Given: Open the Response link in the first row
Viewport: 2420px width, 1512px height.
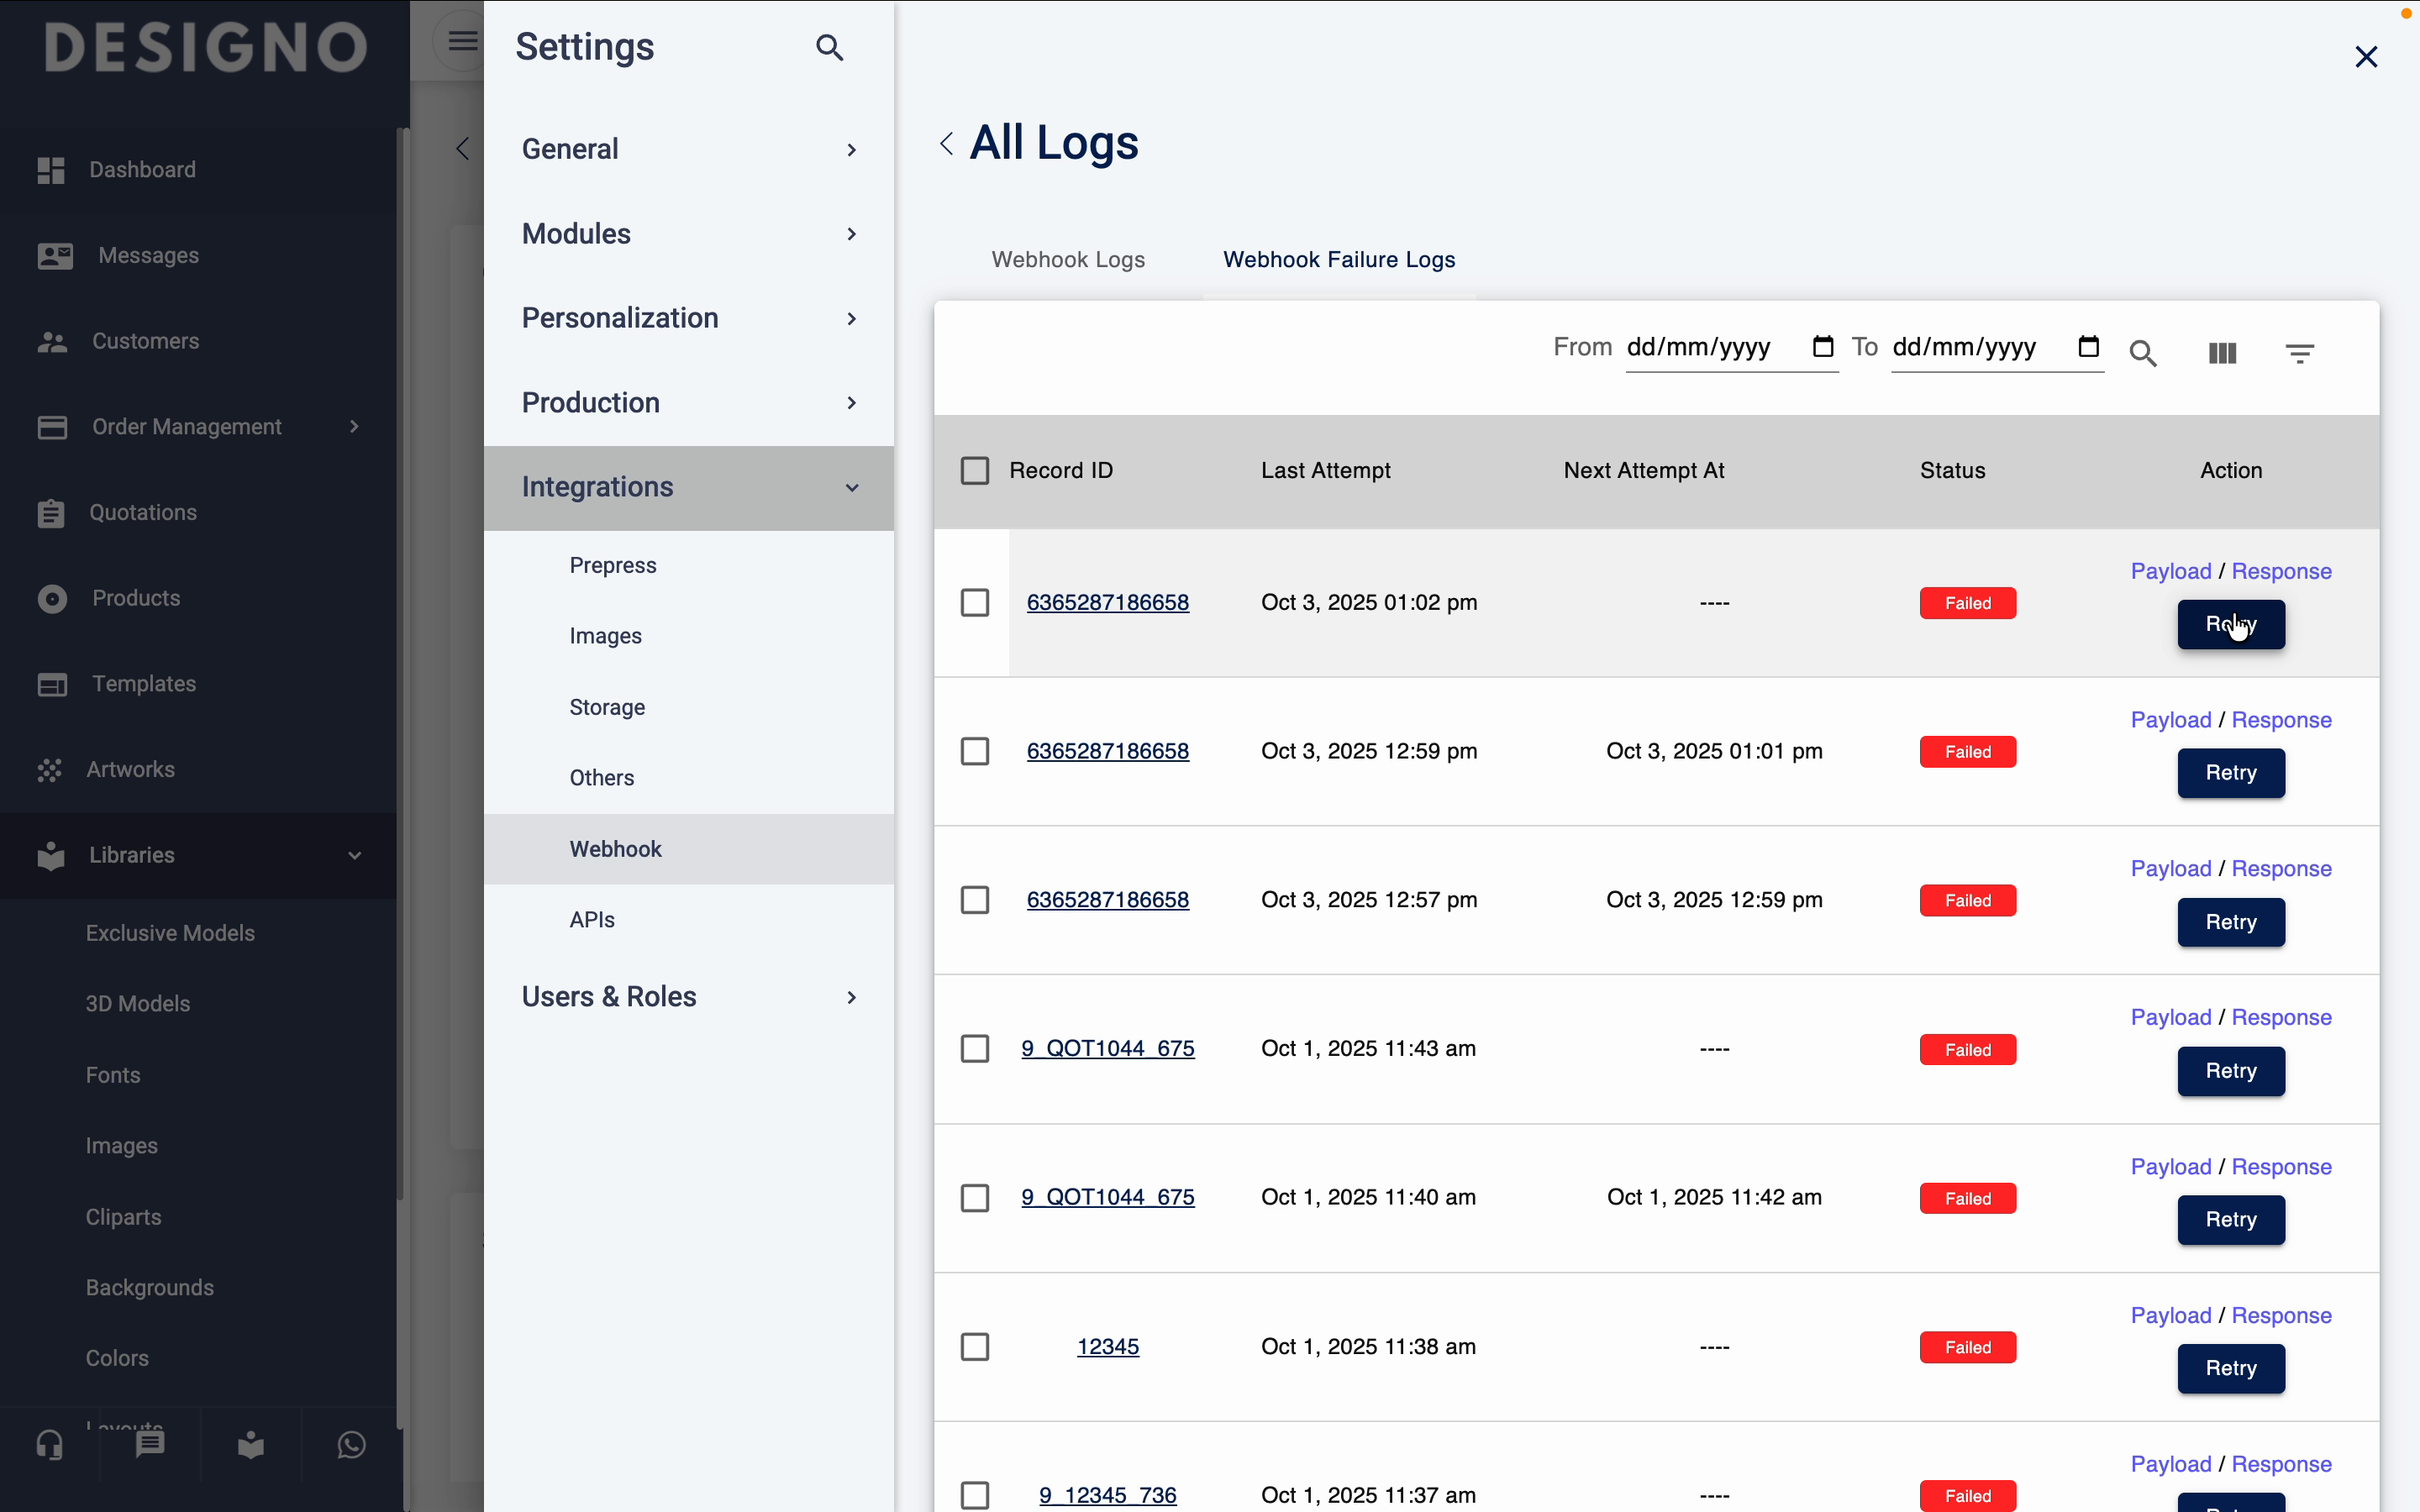Looking at the screenshot, I should point(2281,571).
